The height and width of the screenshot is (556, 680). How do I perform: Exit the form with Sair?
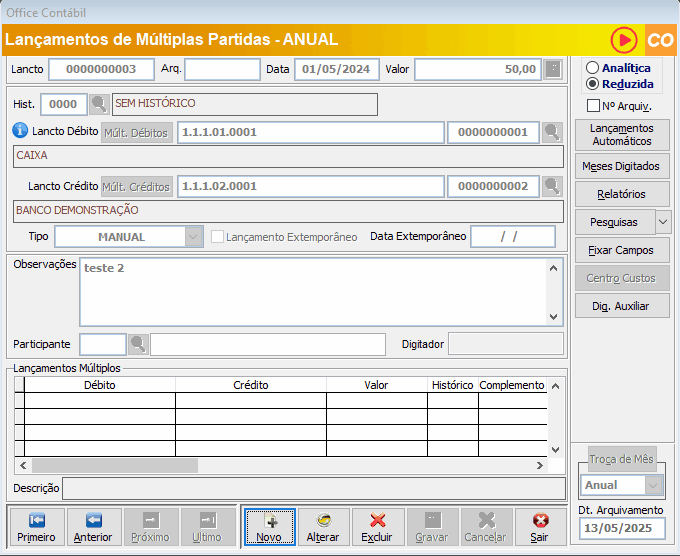(540, 527)
